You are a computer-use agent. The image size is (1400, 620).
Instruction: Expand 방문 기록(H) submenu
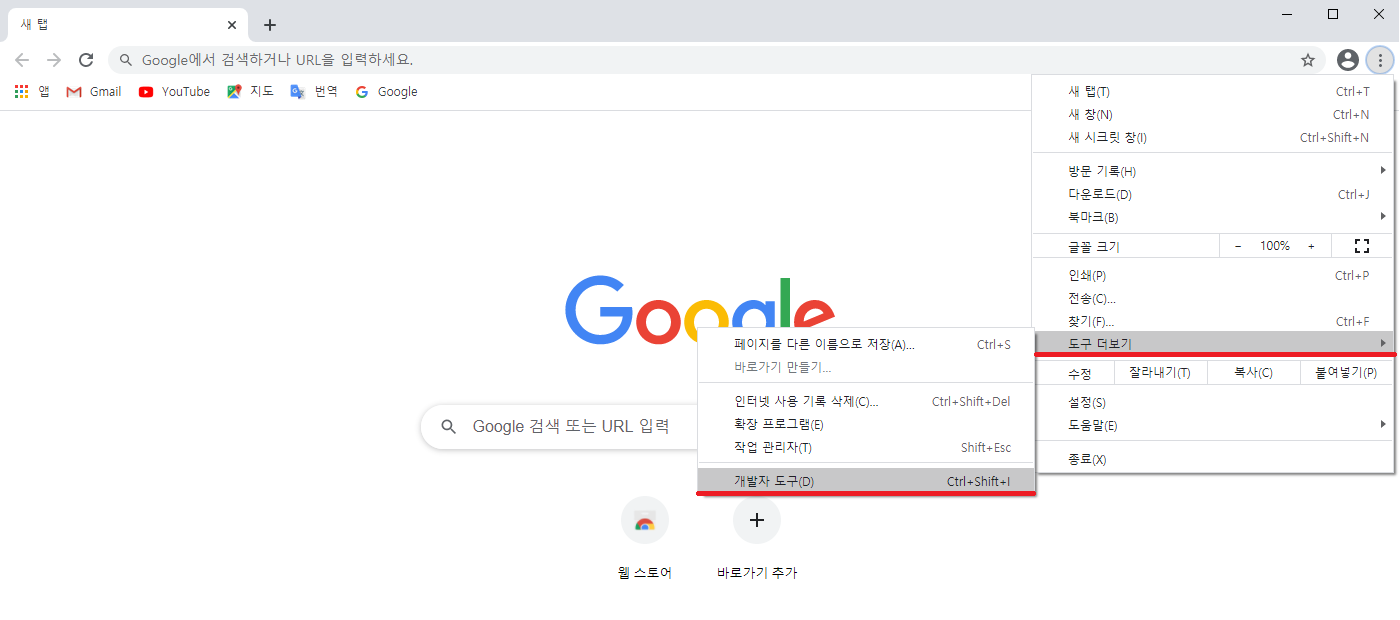[1214, 172]
